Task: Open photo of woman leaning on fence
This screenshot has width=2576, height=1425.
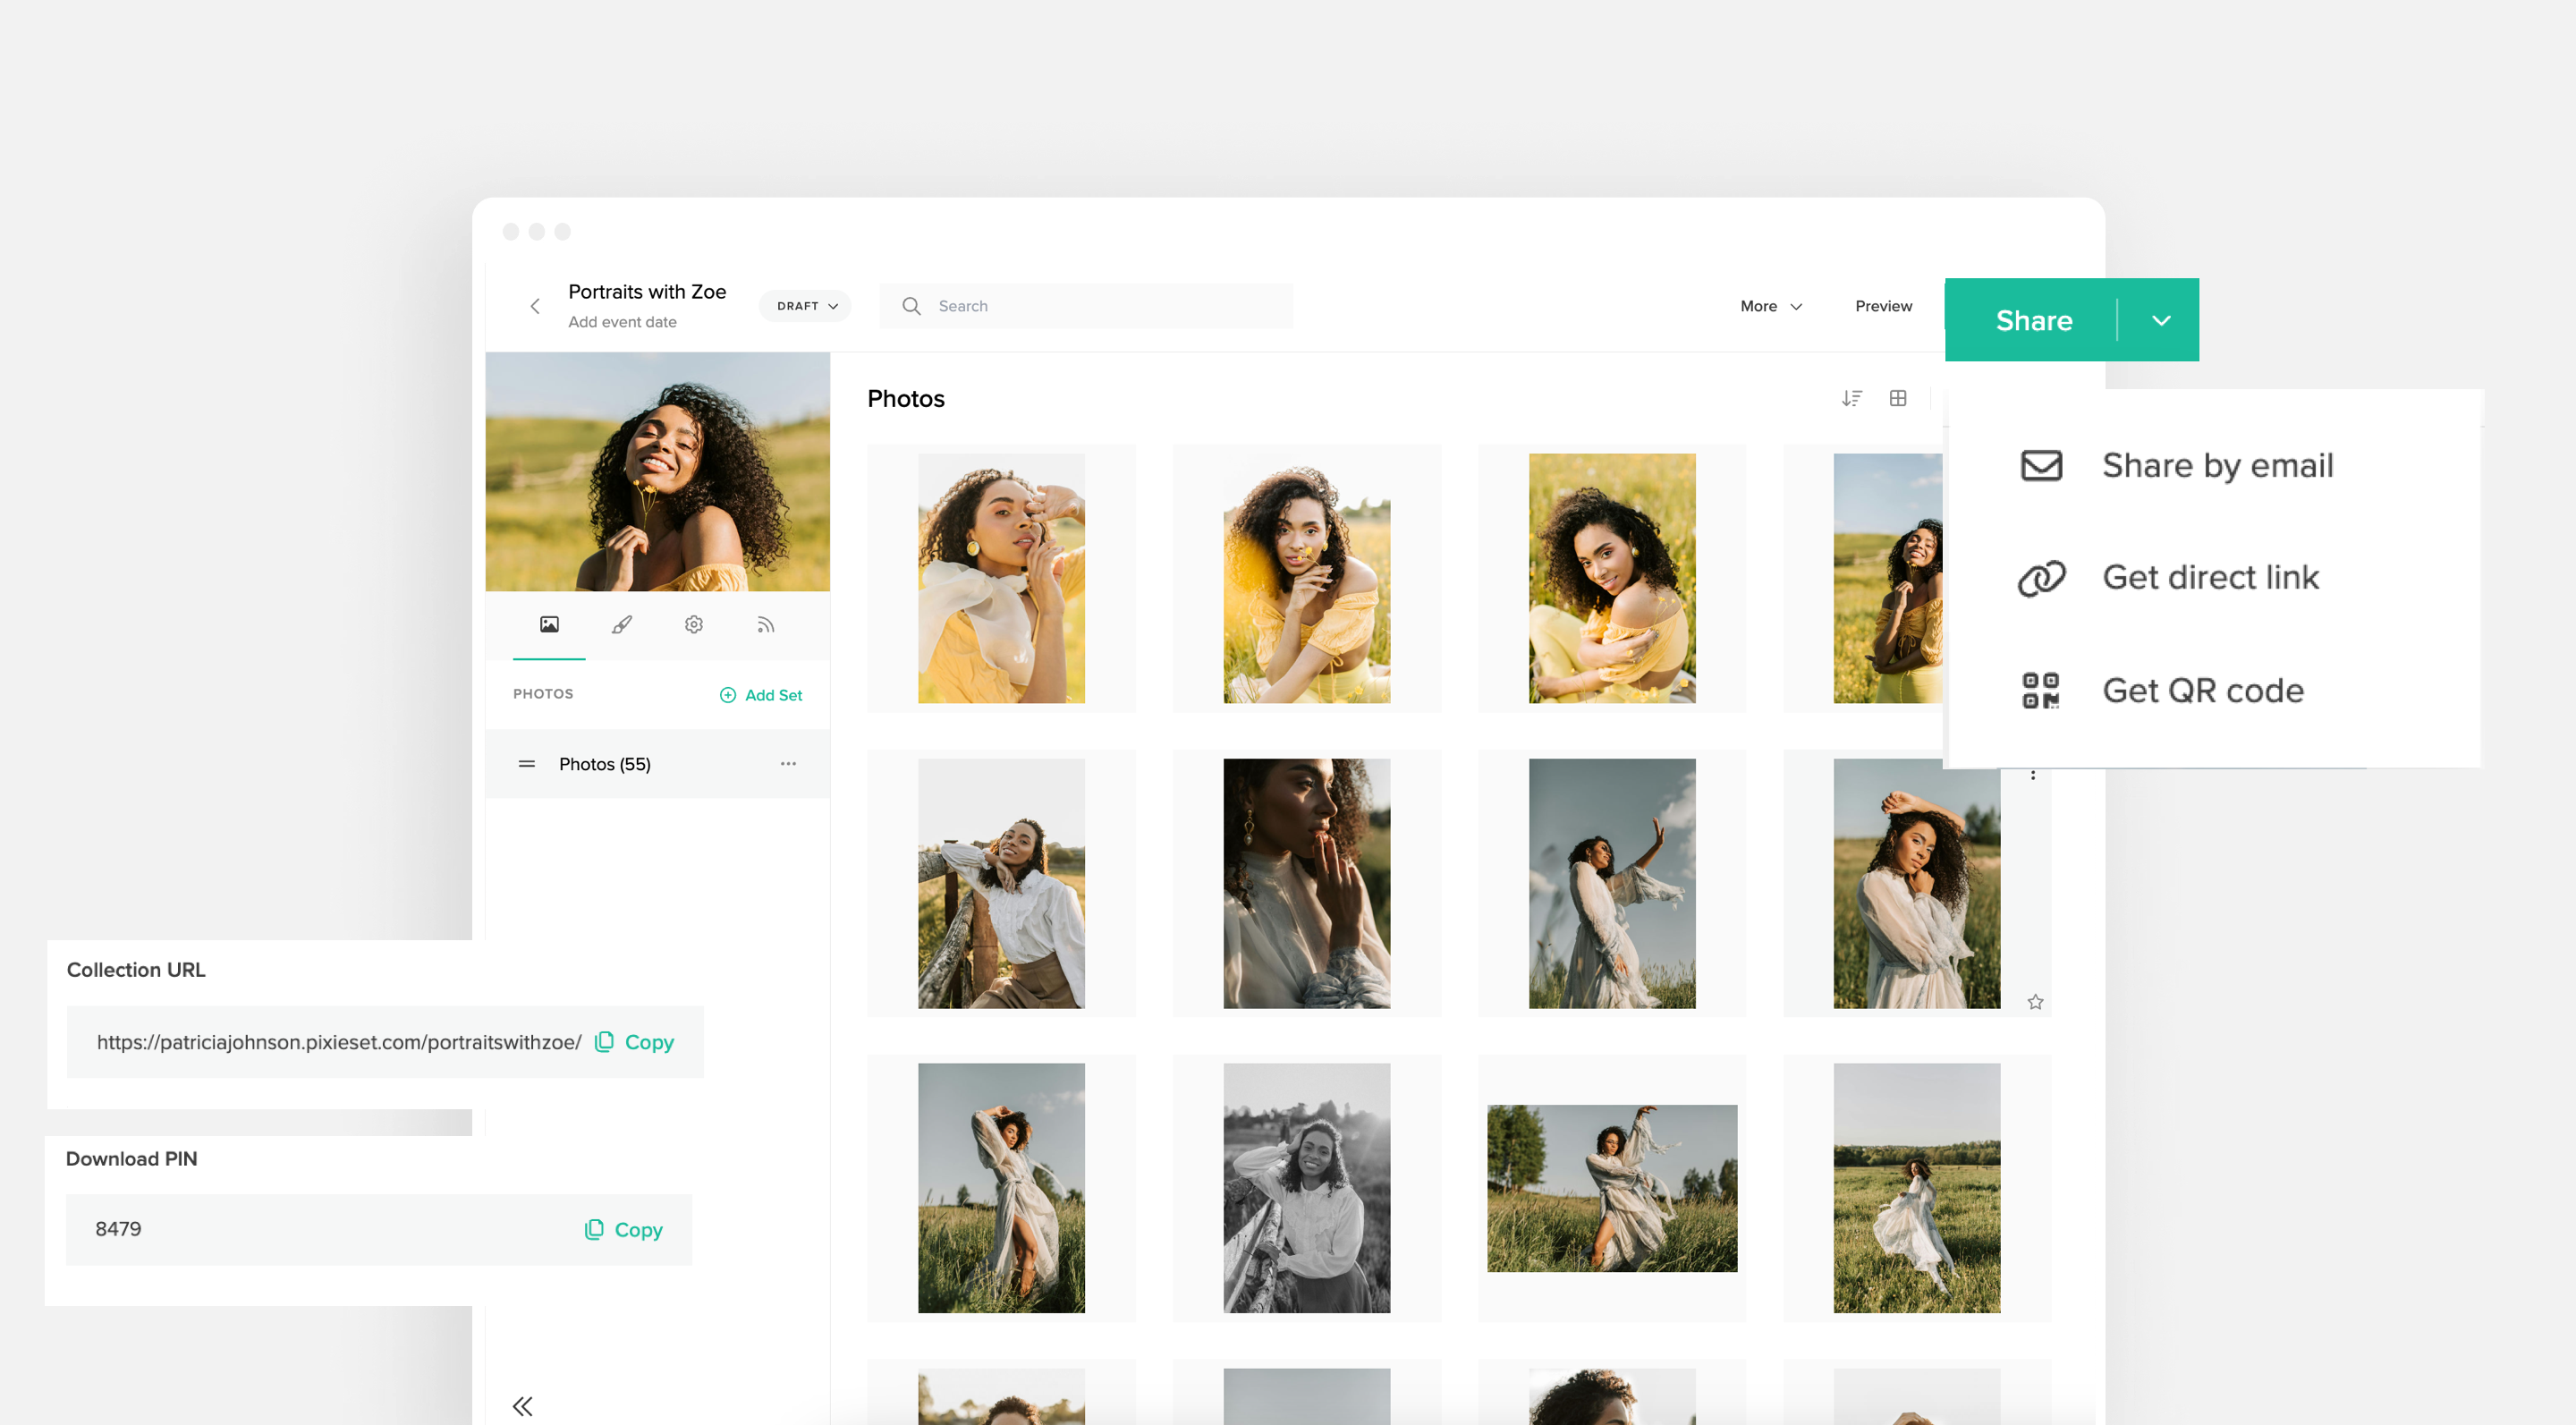Action: [x=1001, y=883]
